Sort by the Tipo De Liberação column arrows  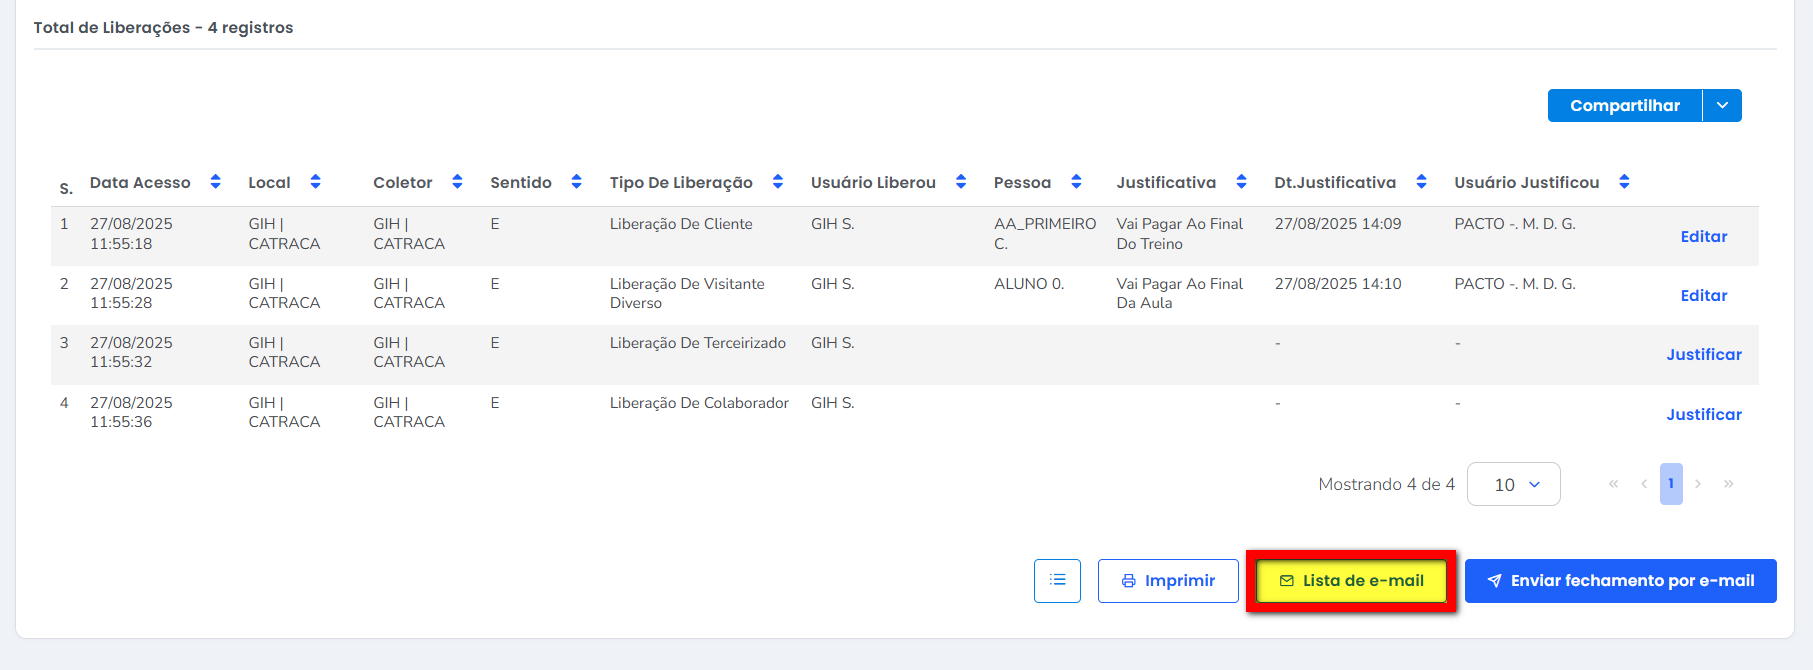[x=777, y=182]
